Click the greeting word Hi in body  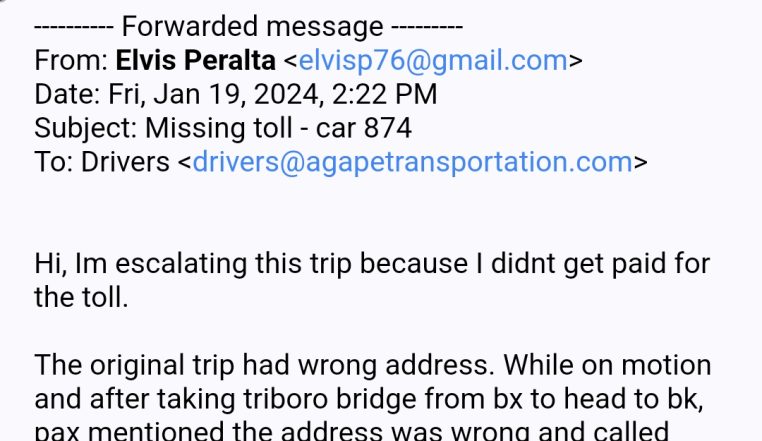click(x=49, y=264)
